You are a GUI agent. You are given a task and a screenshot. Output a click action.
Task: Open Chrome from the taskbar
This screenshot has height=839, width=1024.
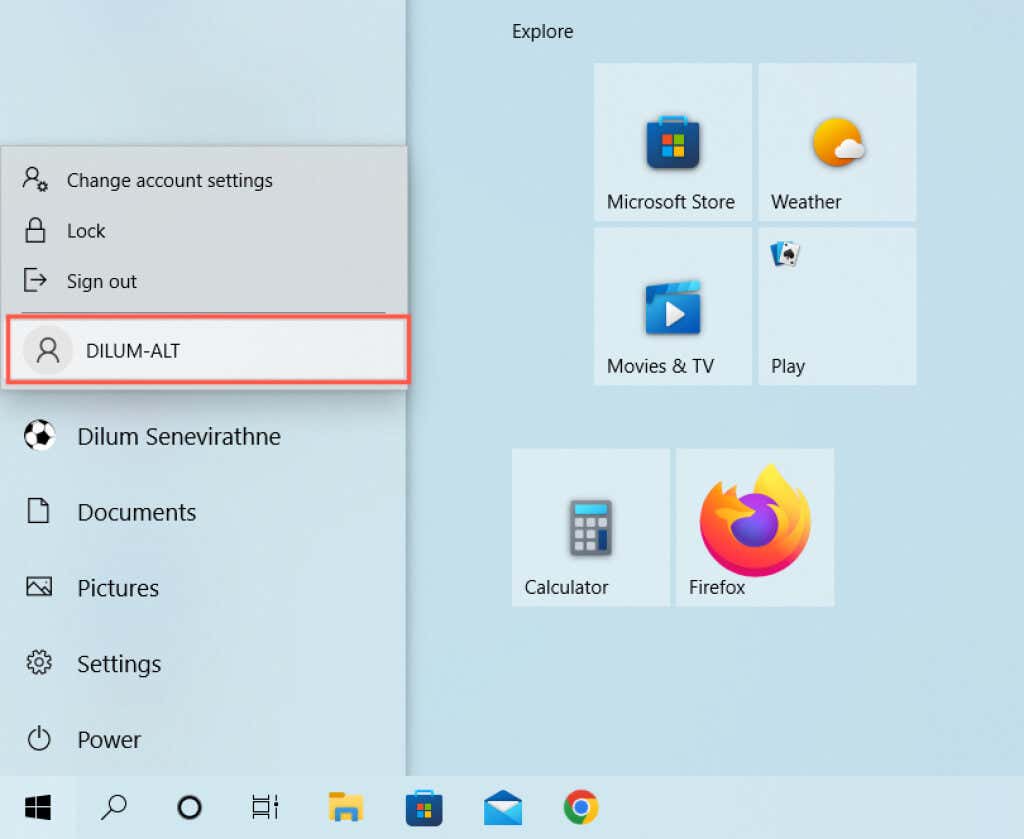(x=581, y=808)
